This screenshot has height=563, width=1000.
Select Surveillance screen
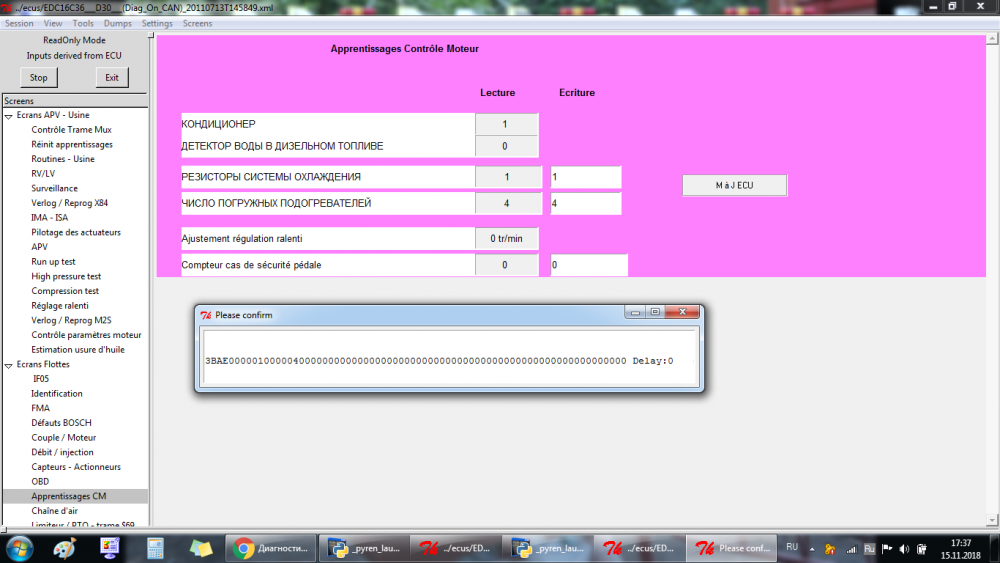54,188
